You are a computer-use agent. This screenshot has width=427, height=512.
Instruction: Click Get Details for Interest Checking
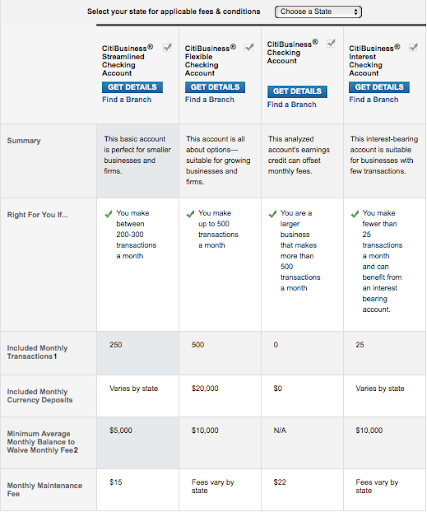(x=379, y=87)
